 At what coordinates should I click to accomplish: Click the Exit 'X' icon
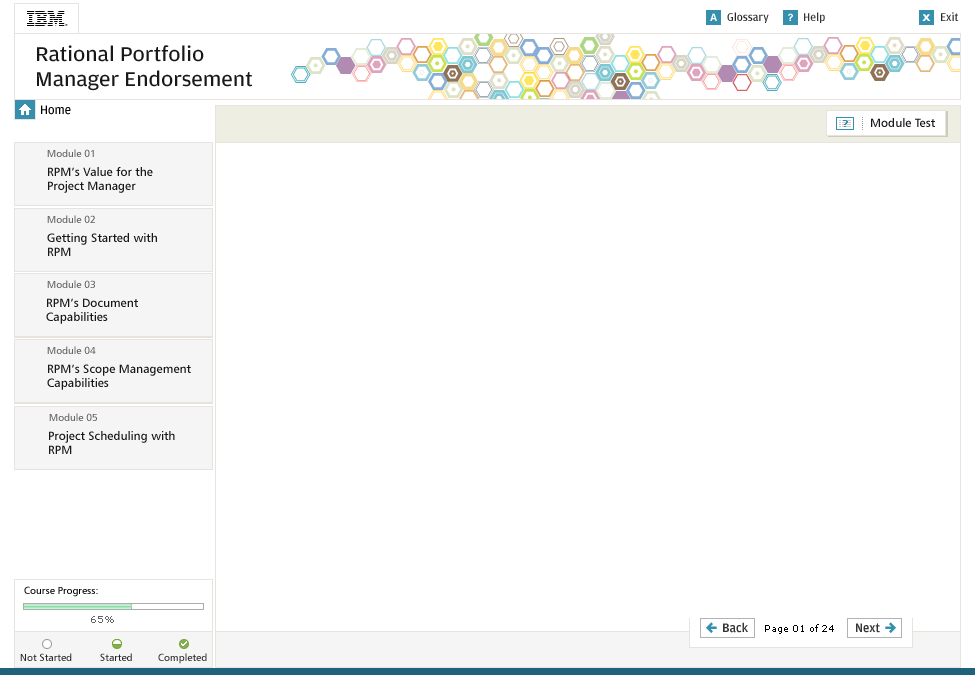926,17
